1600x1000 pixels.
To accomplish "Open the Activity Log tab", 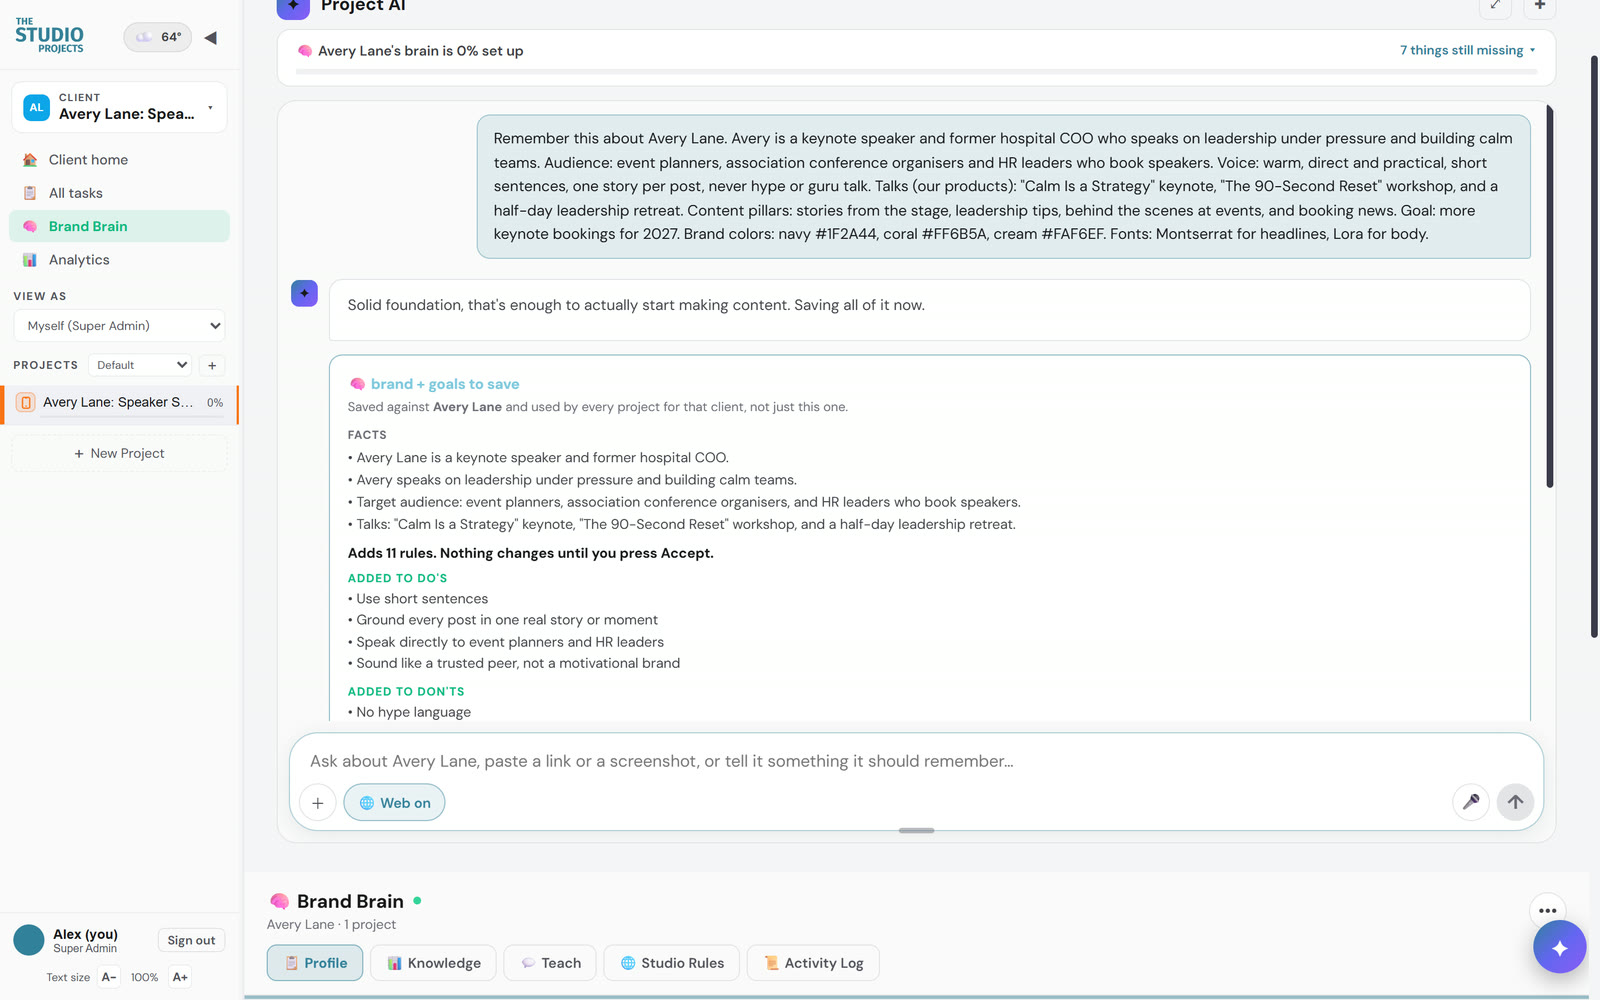I will pos(813,963).
